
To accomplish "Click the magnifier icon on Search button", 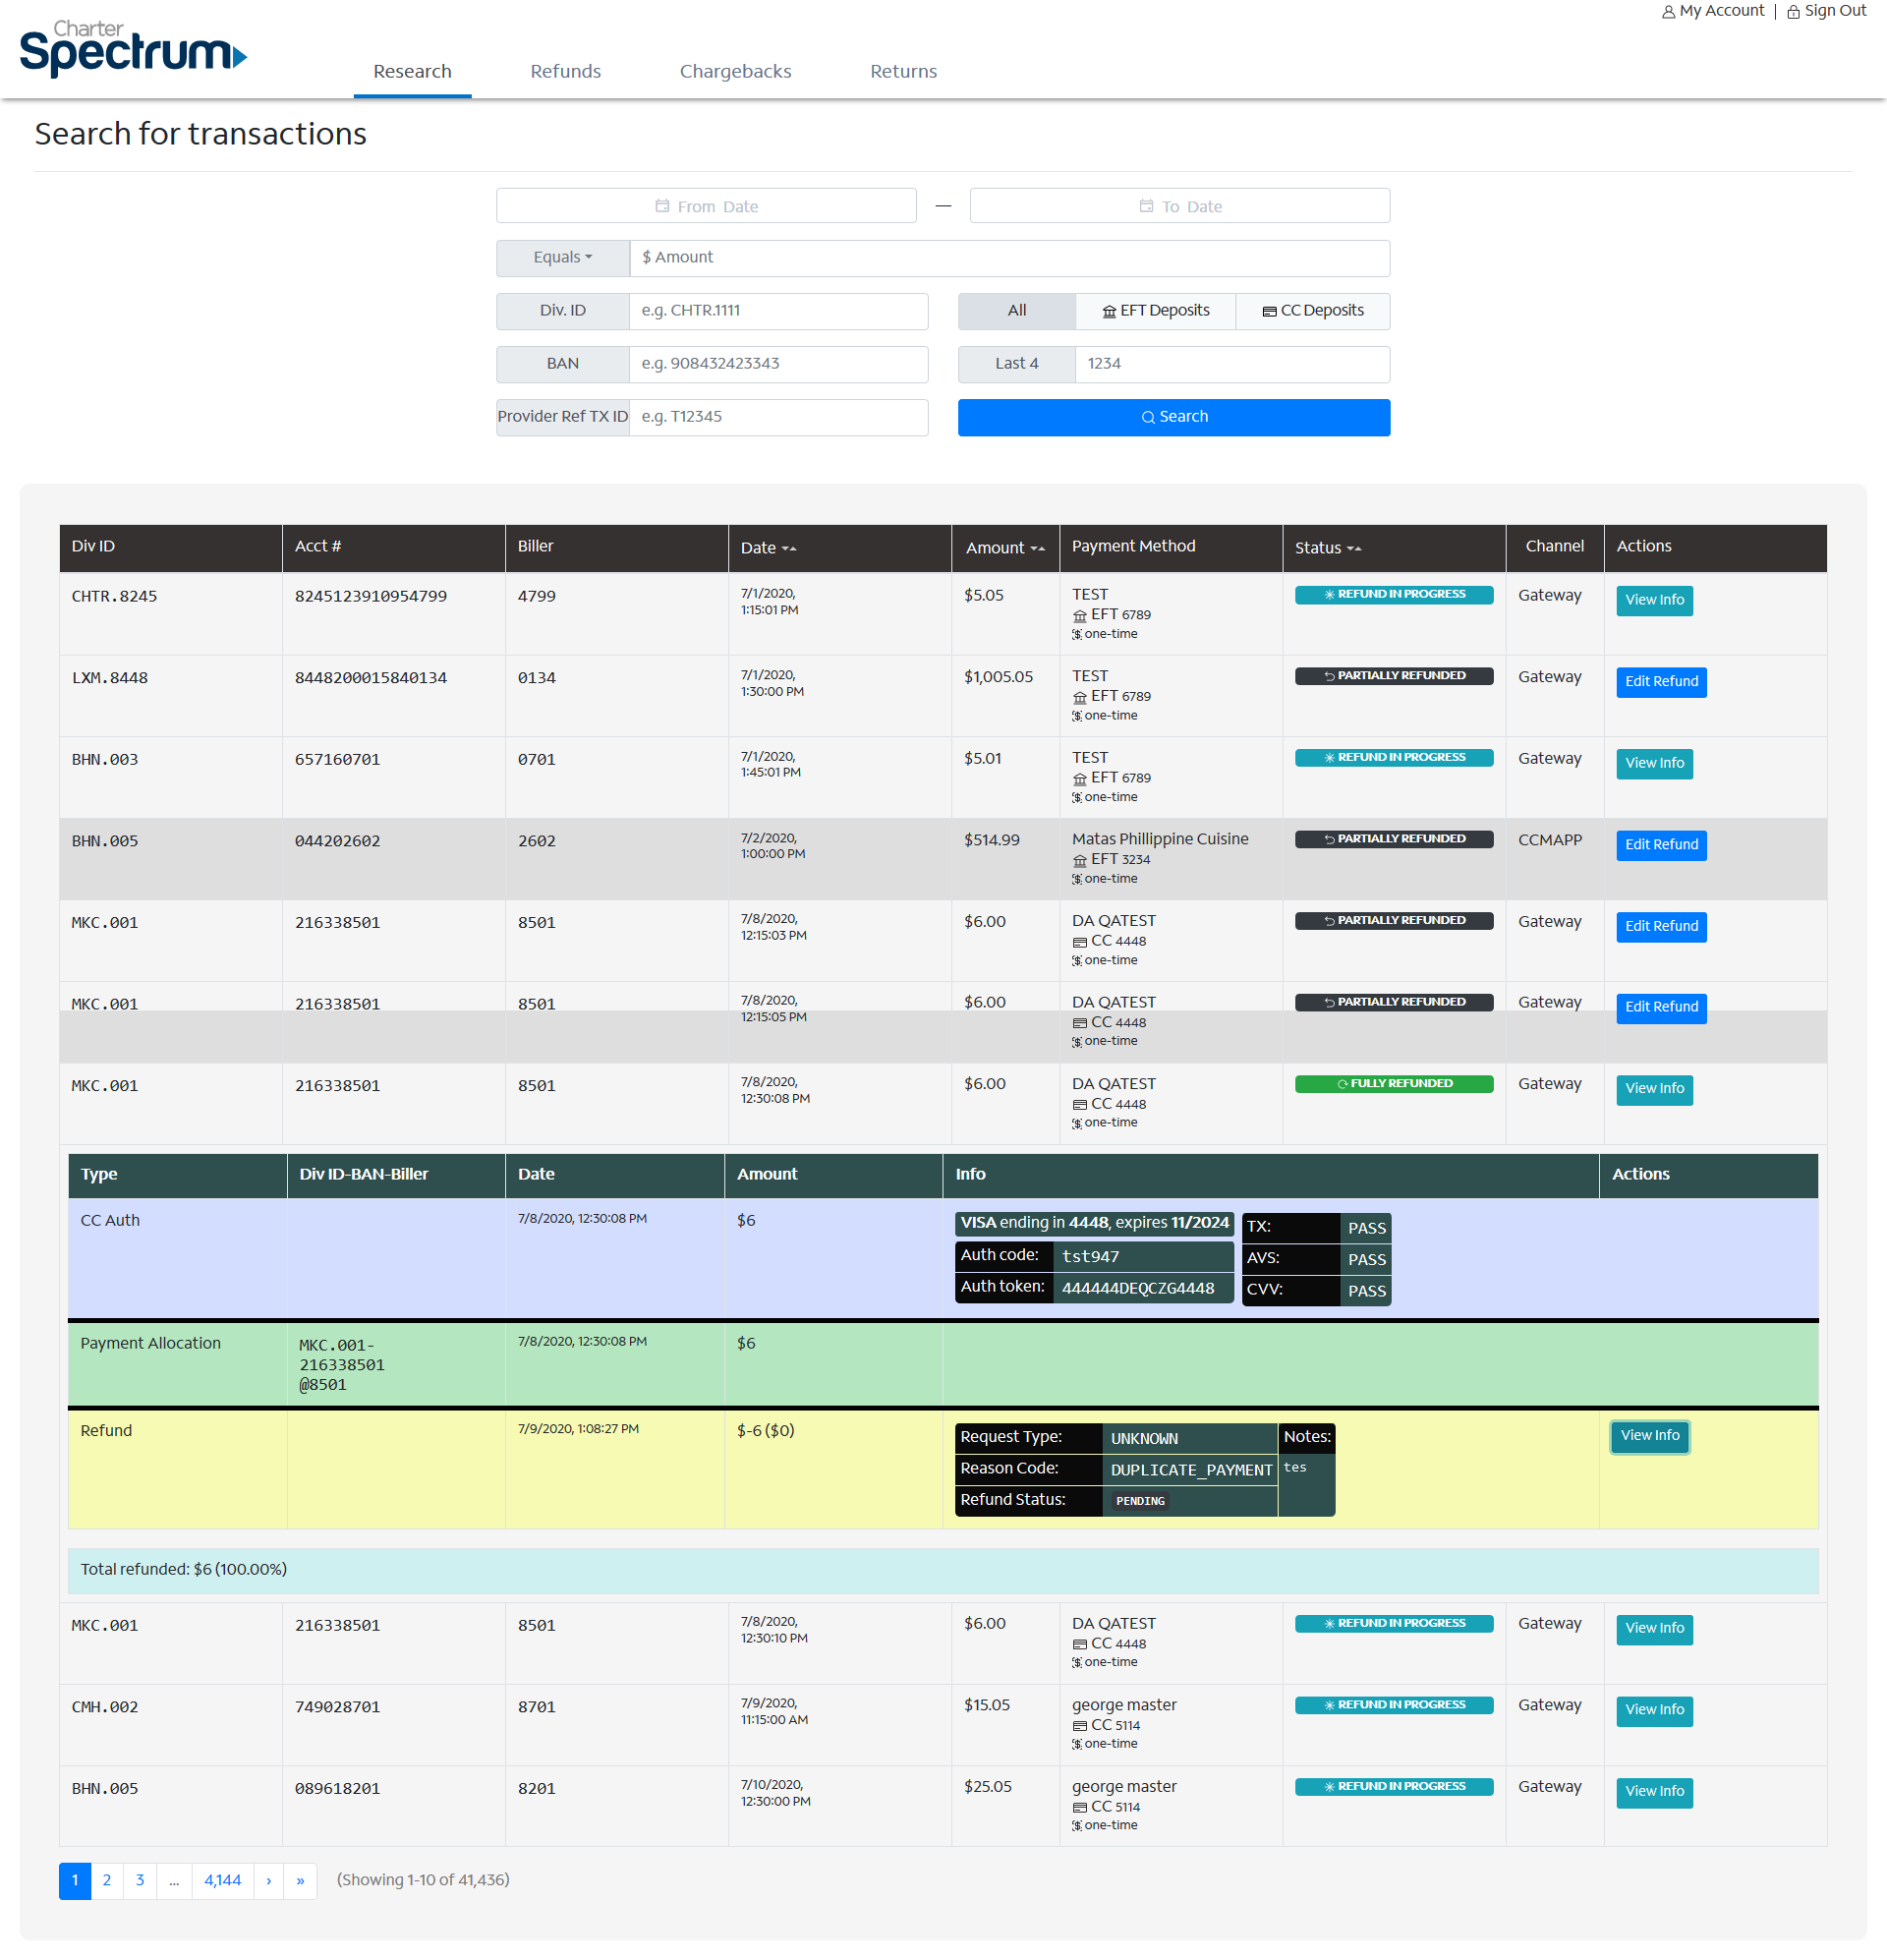I will coord(1148,417).
